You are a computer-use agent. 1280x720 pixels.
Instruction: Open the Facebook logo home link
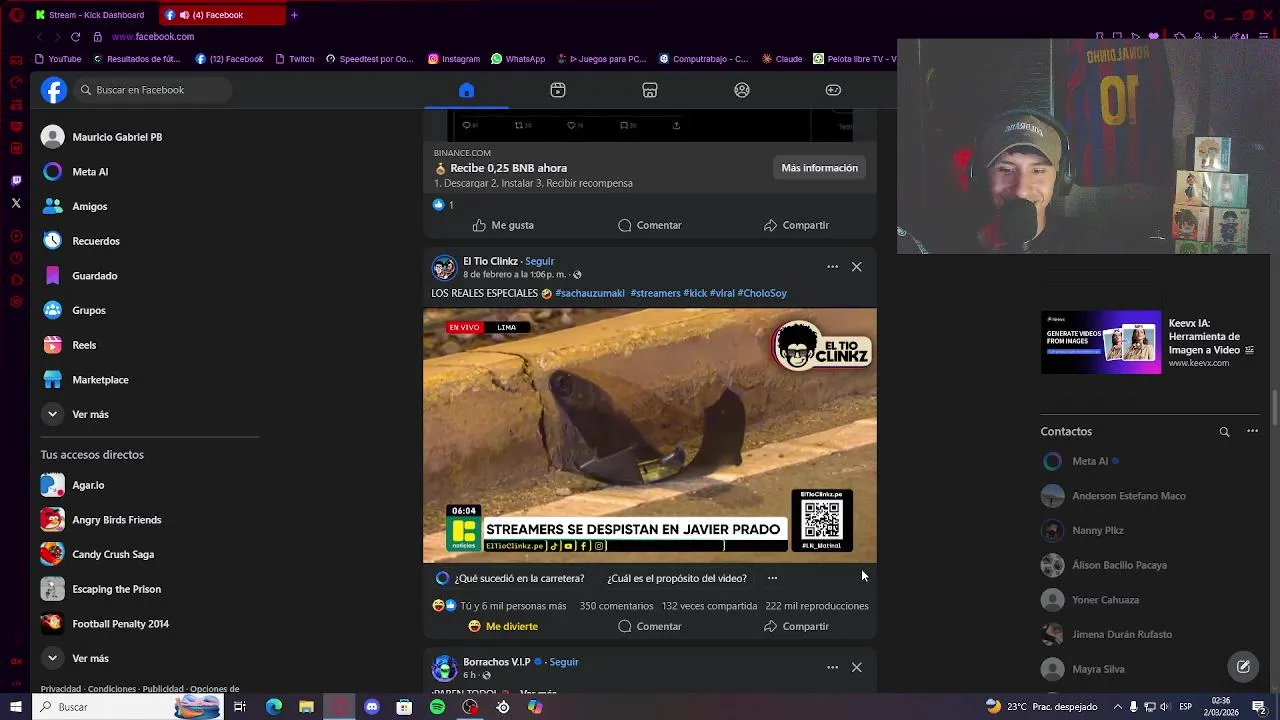coord(54,90)
